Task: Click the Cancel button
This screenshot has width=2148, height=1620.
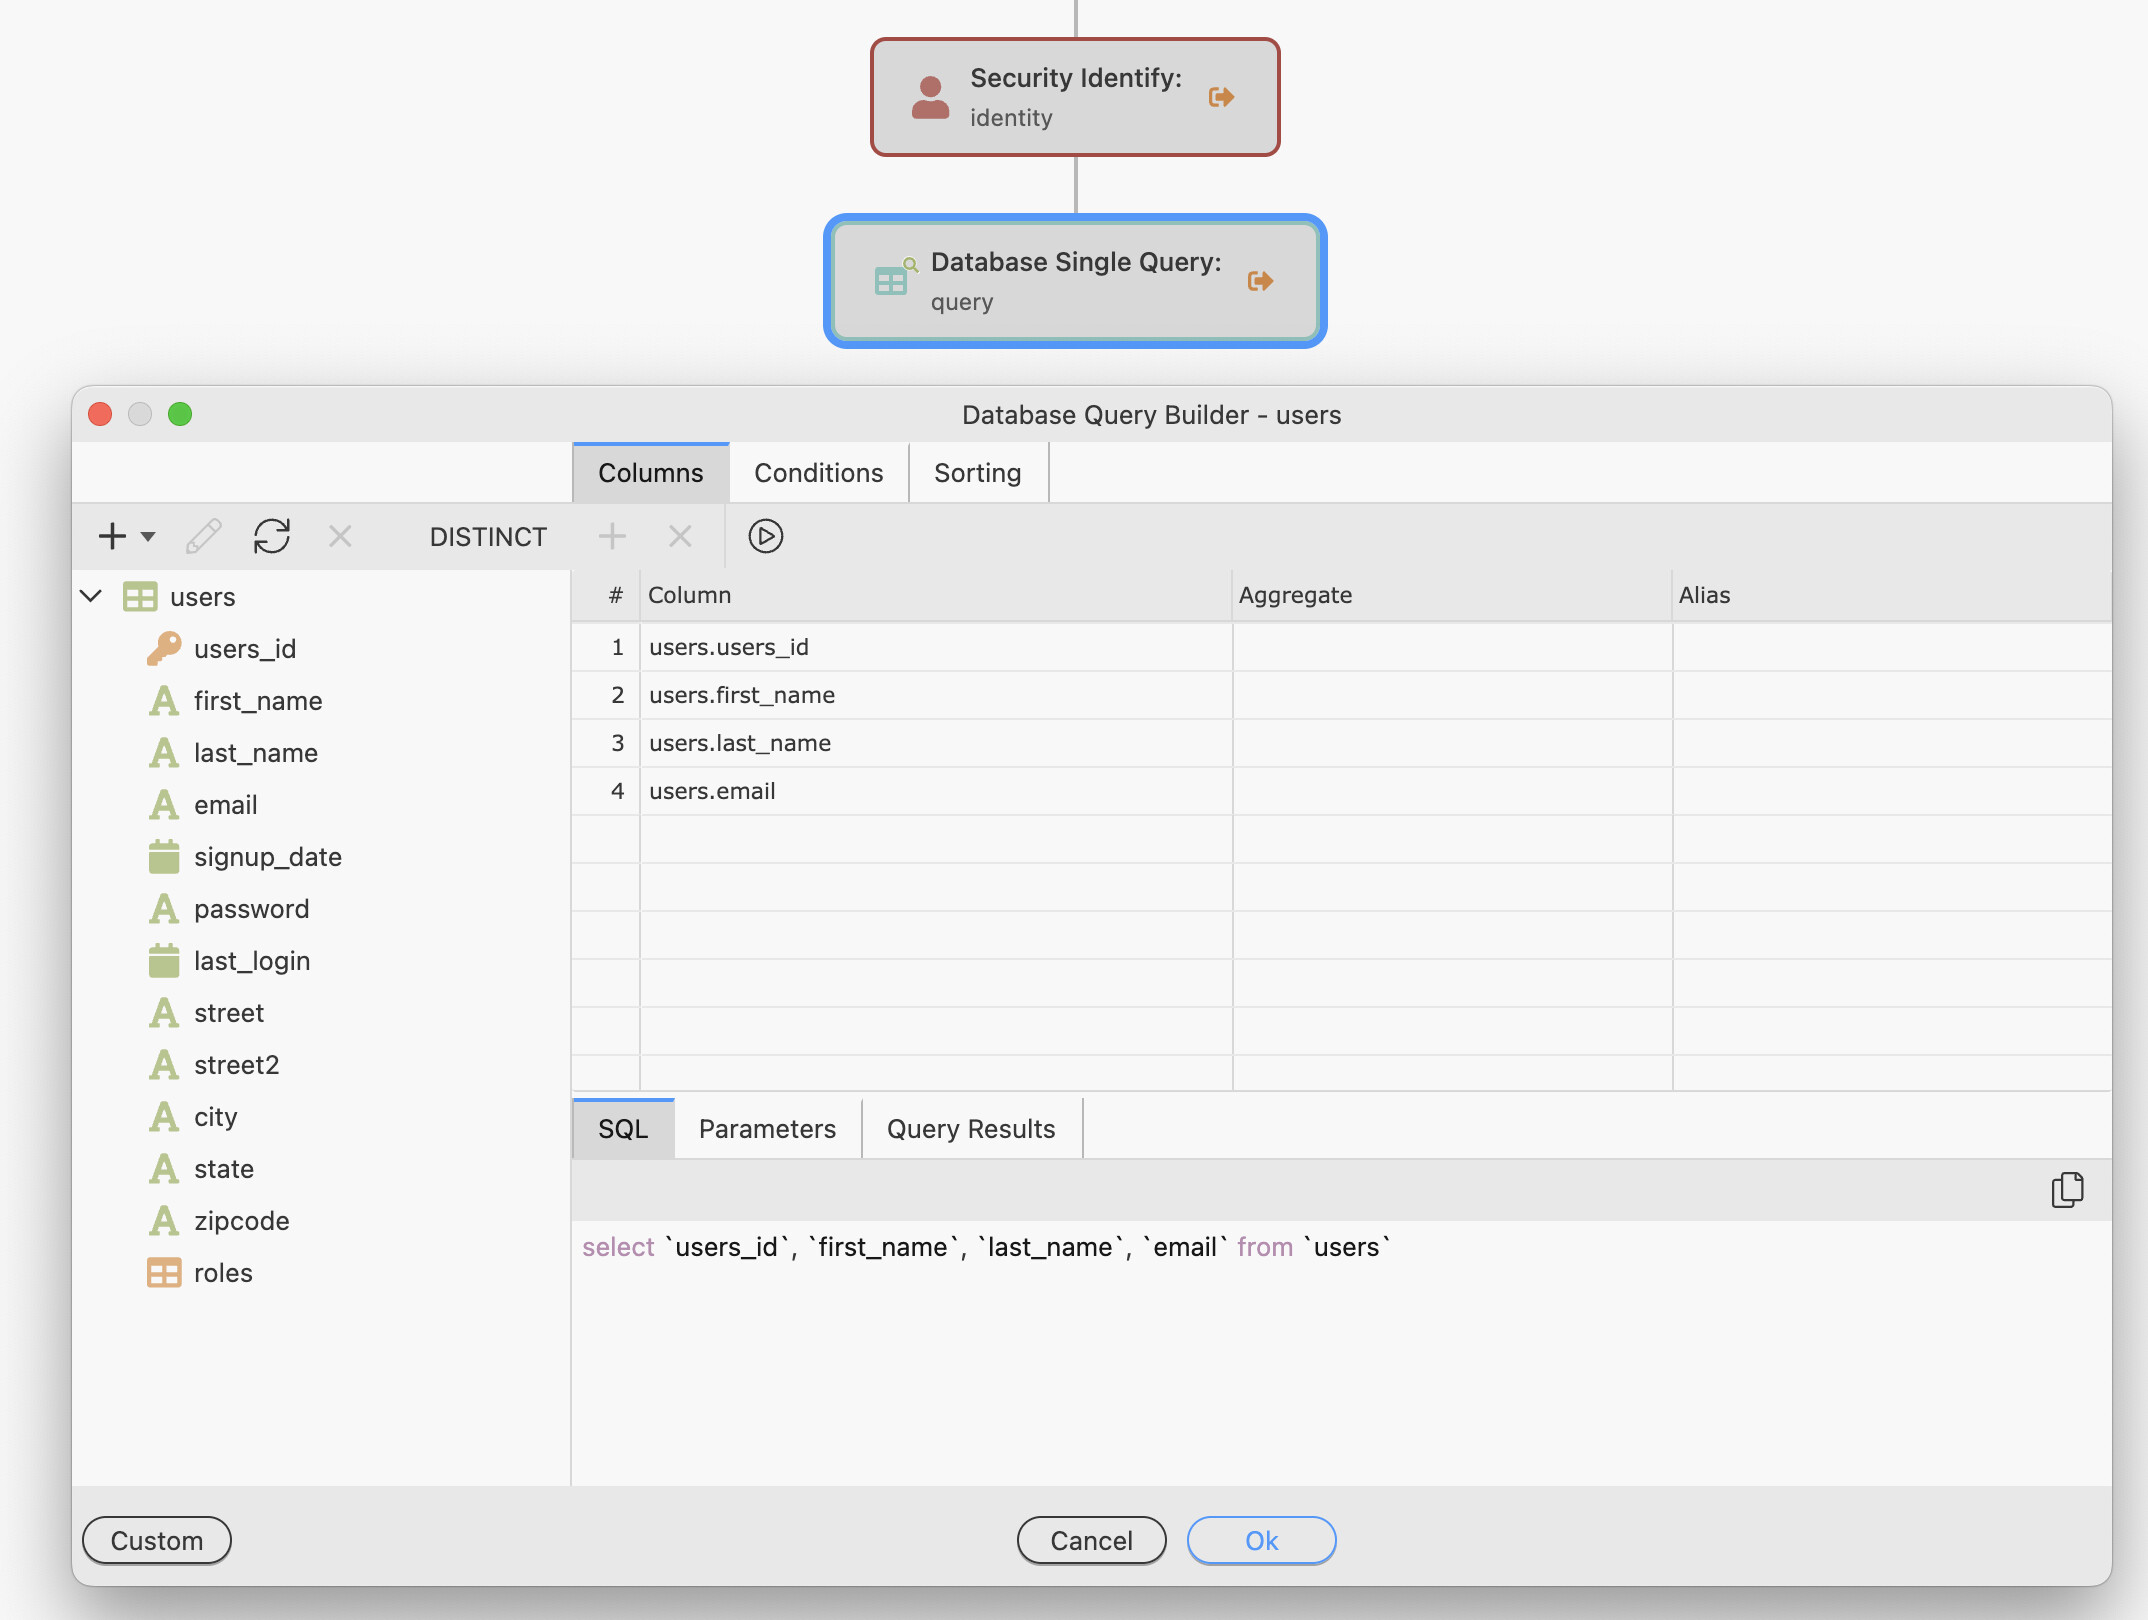Action: tap(1092, 1541)
